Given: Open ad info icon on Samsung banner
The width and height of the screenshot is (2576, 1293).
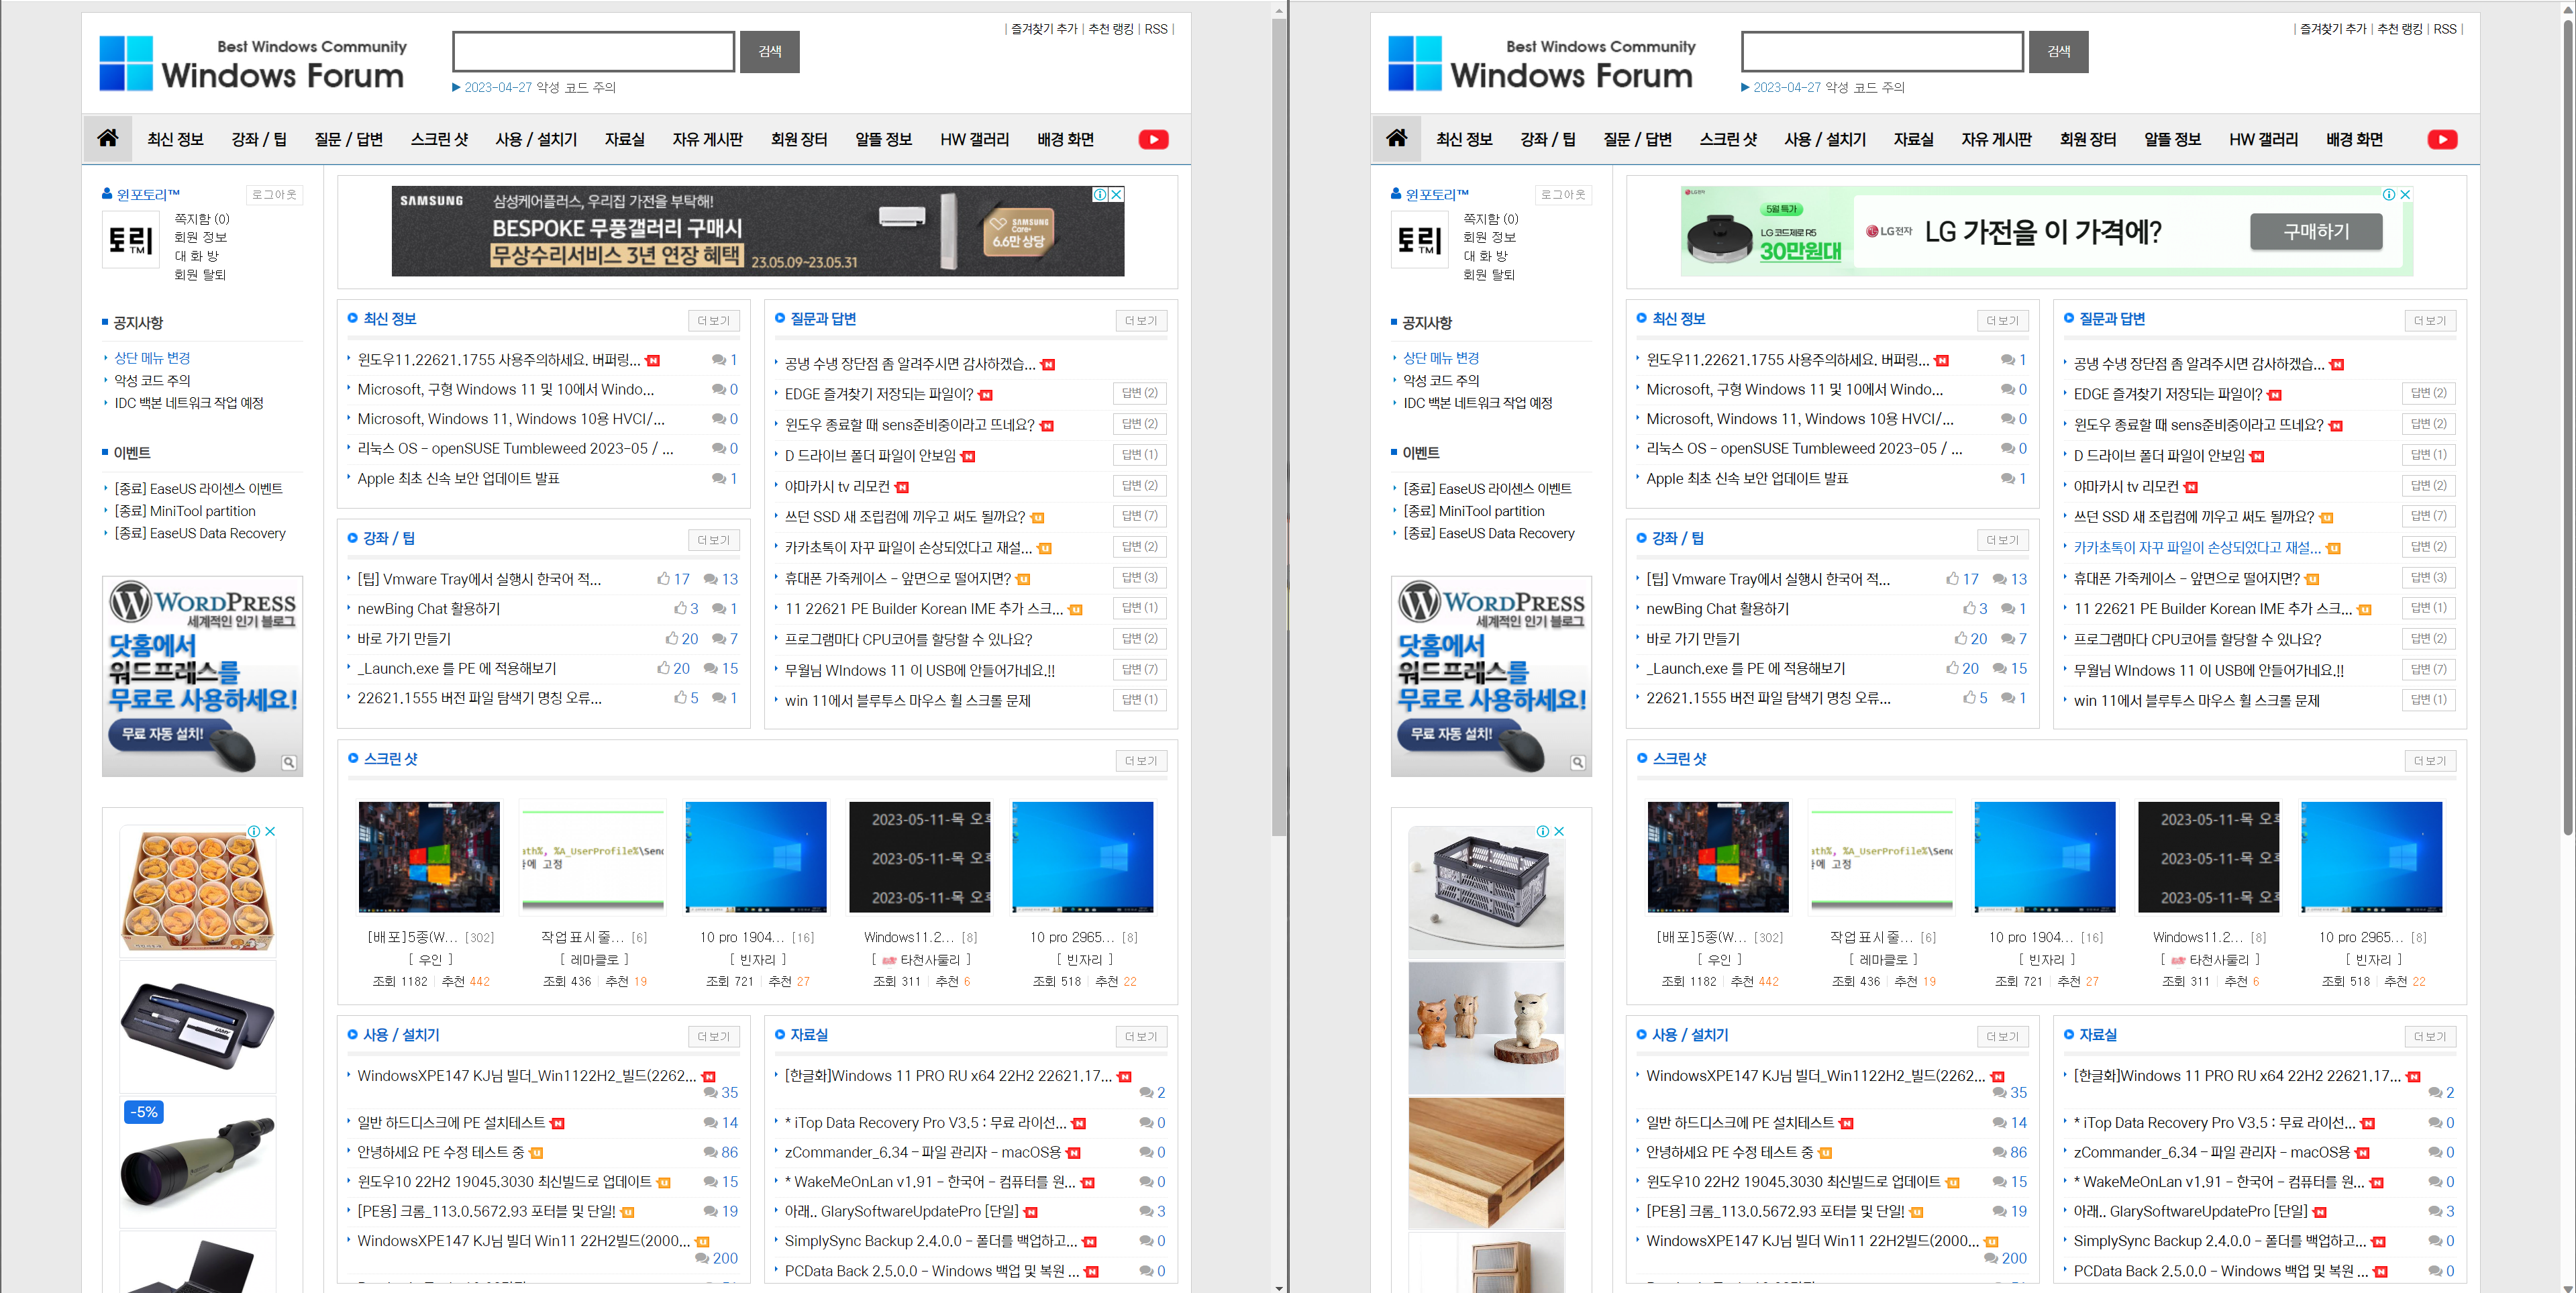Looking at the screenshot, I should (1100, 195).
